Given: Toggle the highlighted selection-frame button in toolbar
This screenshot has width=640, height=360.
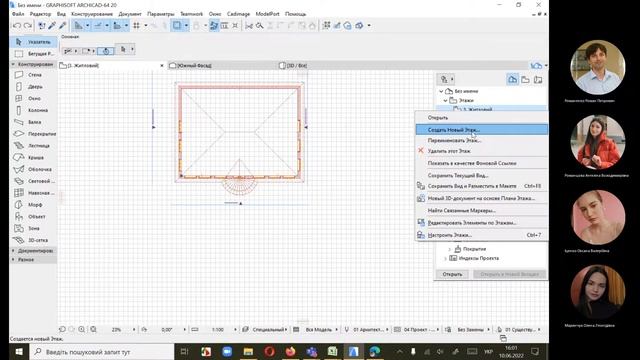Looking at the screenshot, I should tap(177, 26).
